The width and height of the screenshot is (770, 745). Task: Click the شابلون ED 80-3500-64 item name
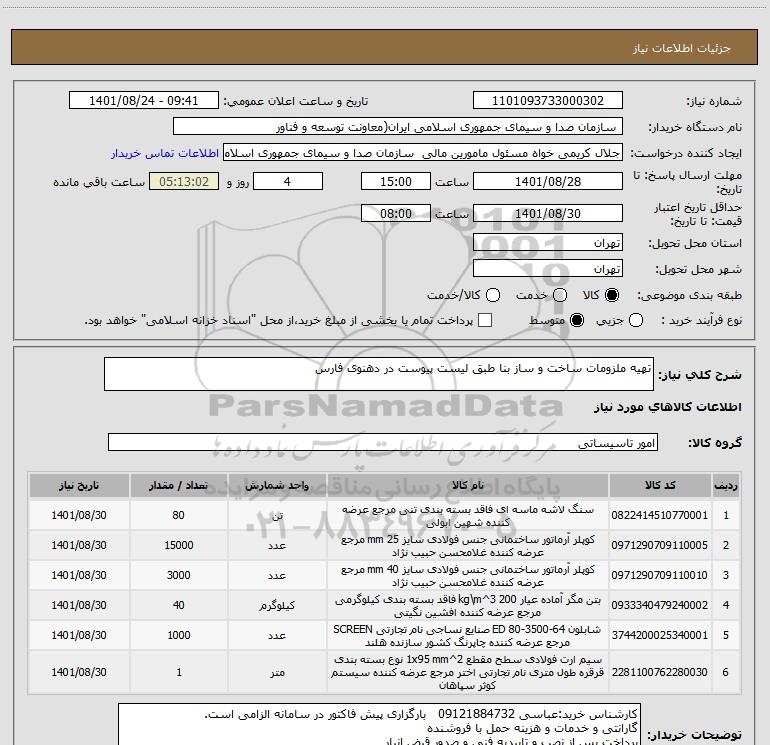468,635
